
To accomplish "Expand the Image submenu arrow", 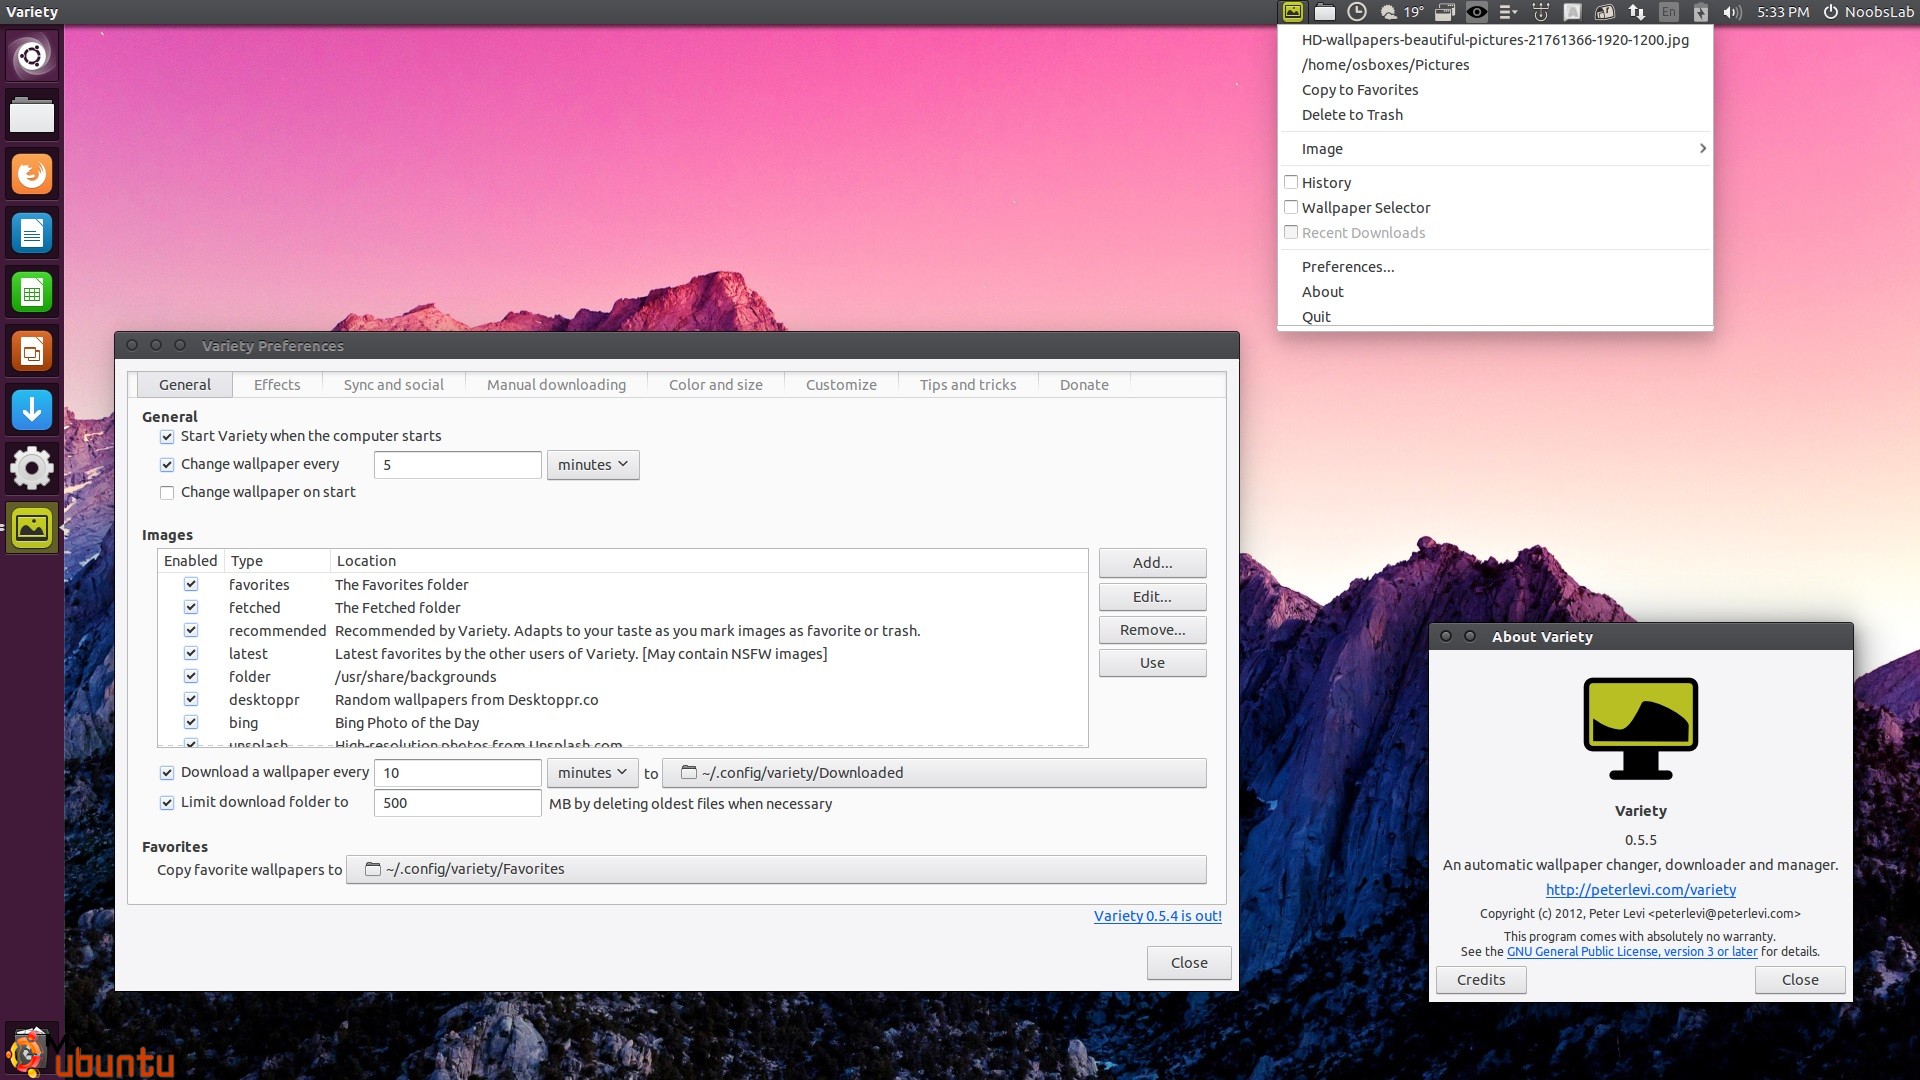I will coord(1702,148).
